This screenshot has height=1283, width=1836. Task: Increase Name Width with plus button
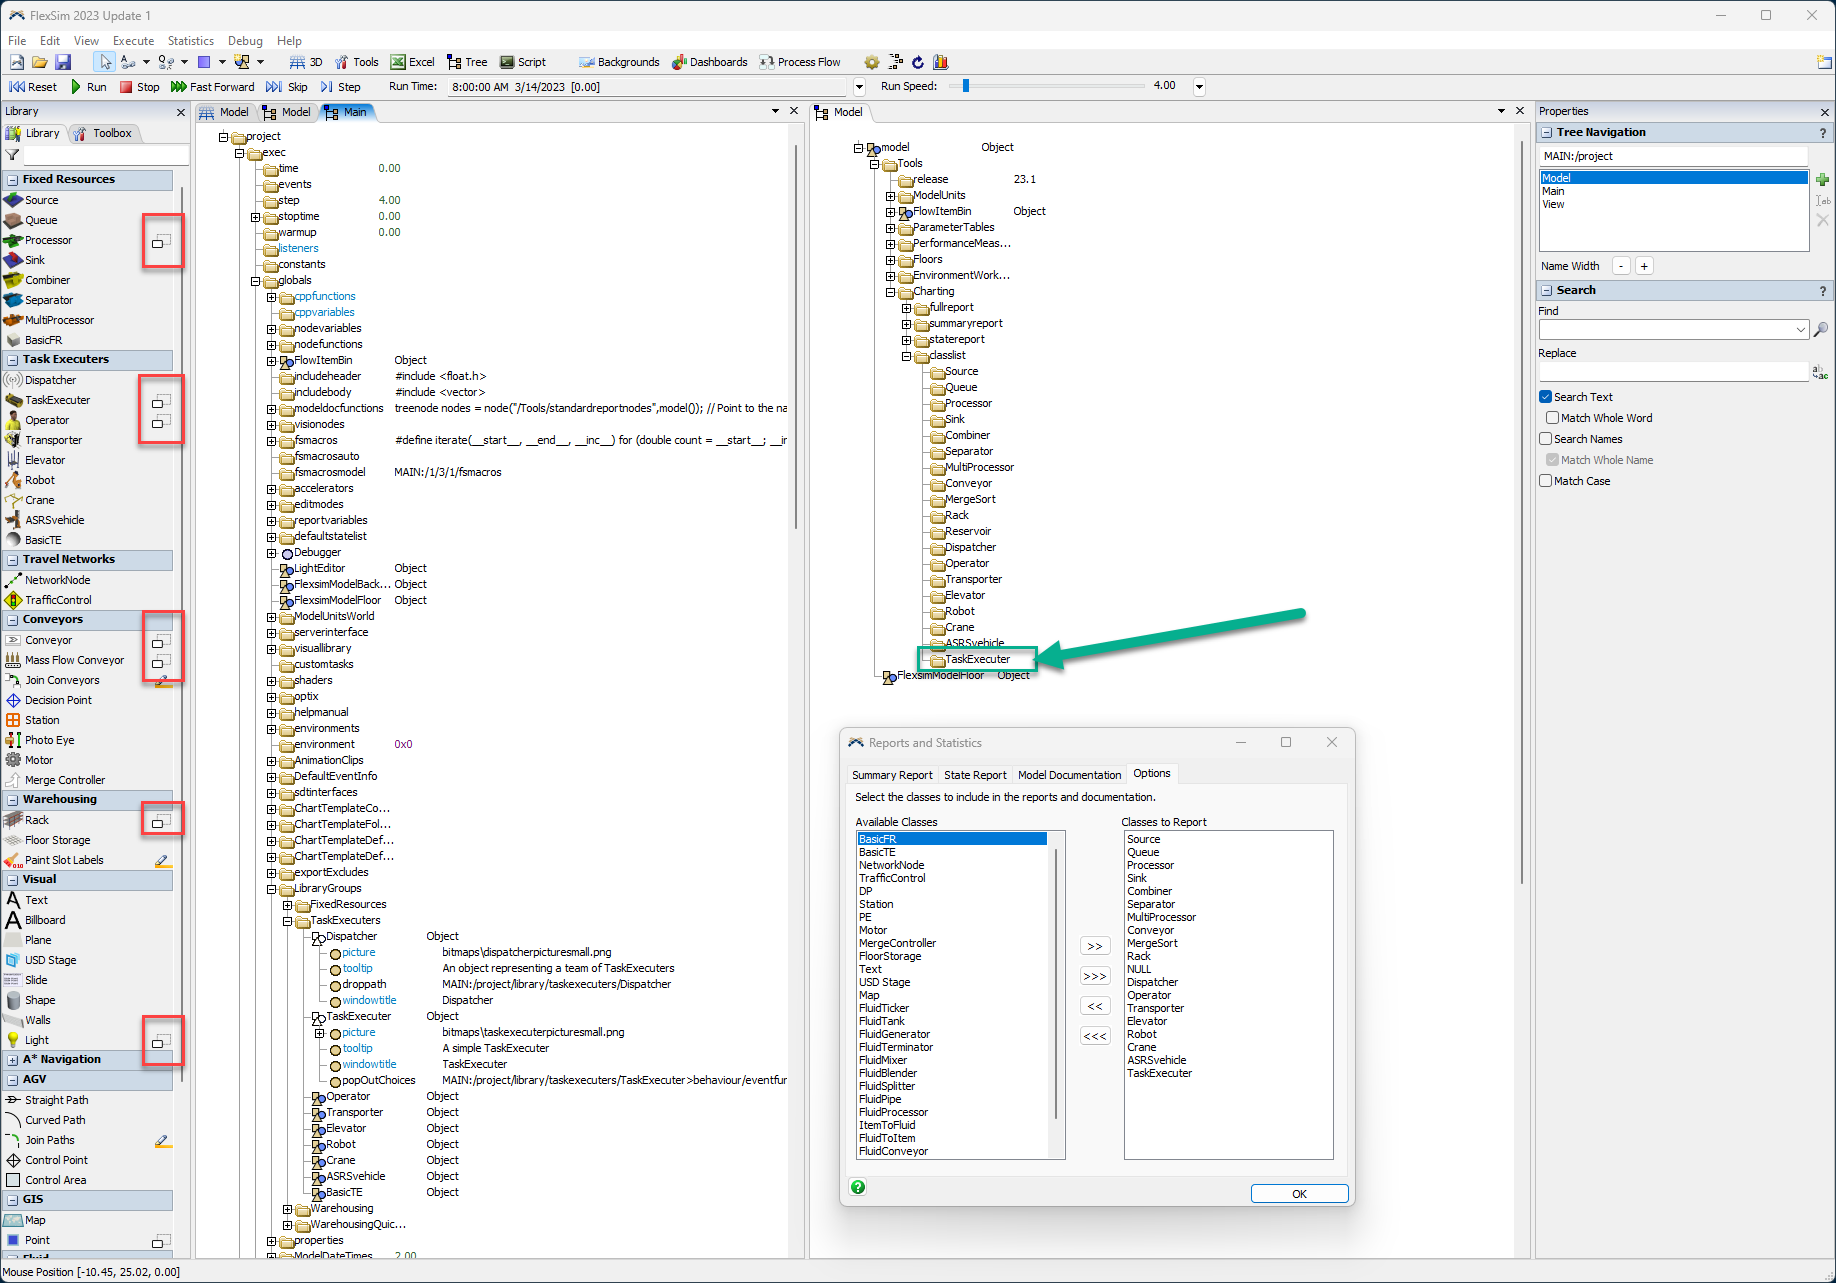point(1644,266)
